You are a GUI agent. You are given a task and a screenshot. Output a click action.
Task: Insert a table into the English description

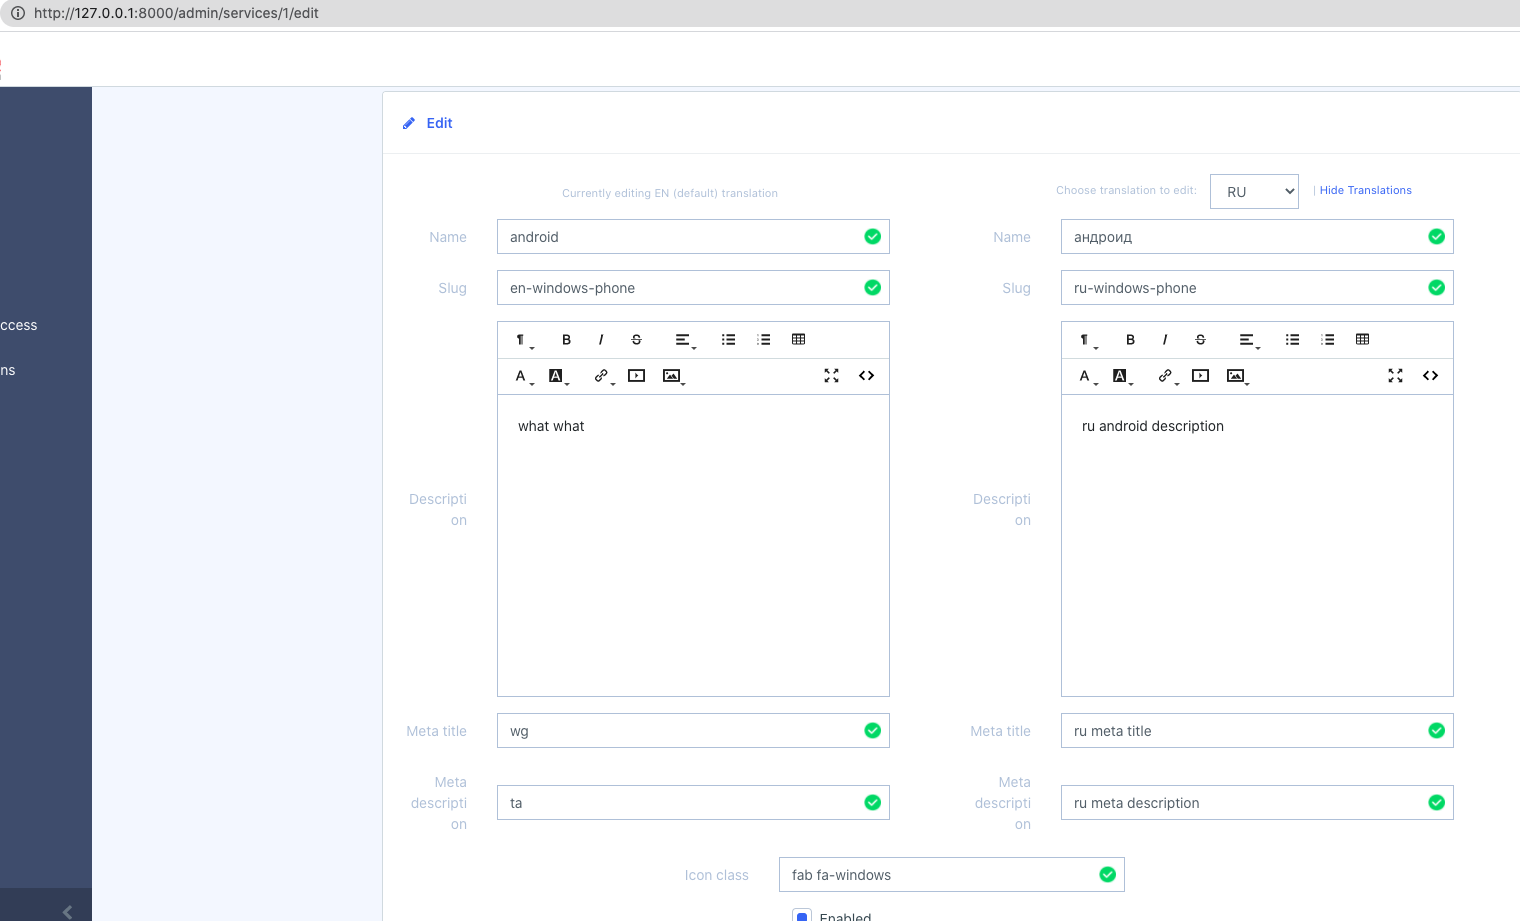point(798,339)
